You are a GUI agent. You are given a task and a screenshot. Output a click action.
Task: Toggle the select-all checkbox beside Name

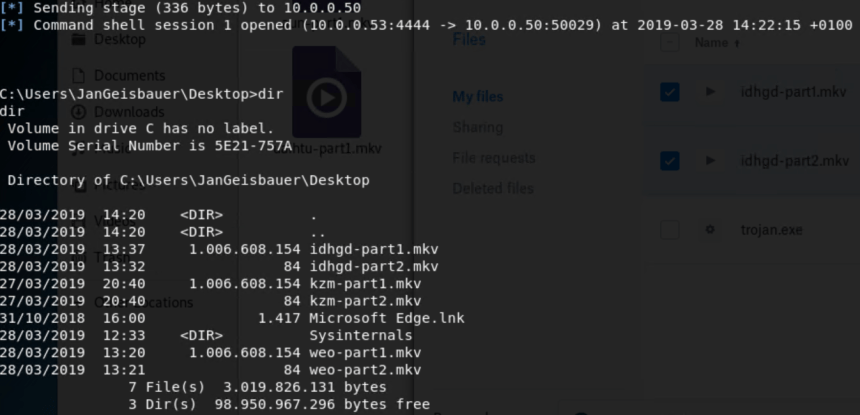670,43
